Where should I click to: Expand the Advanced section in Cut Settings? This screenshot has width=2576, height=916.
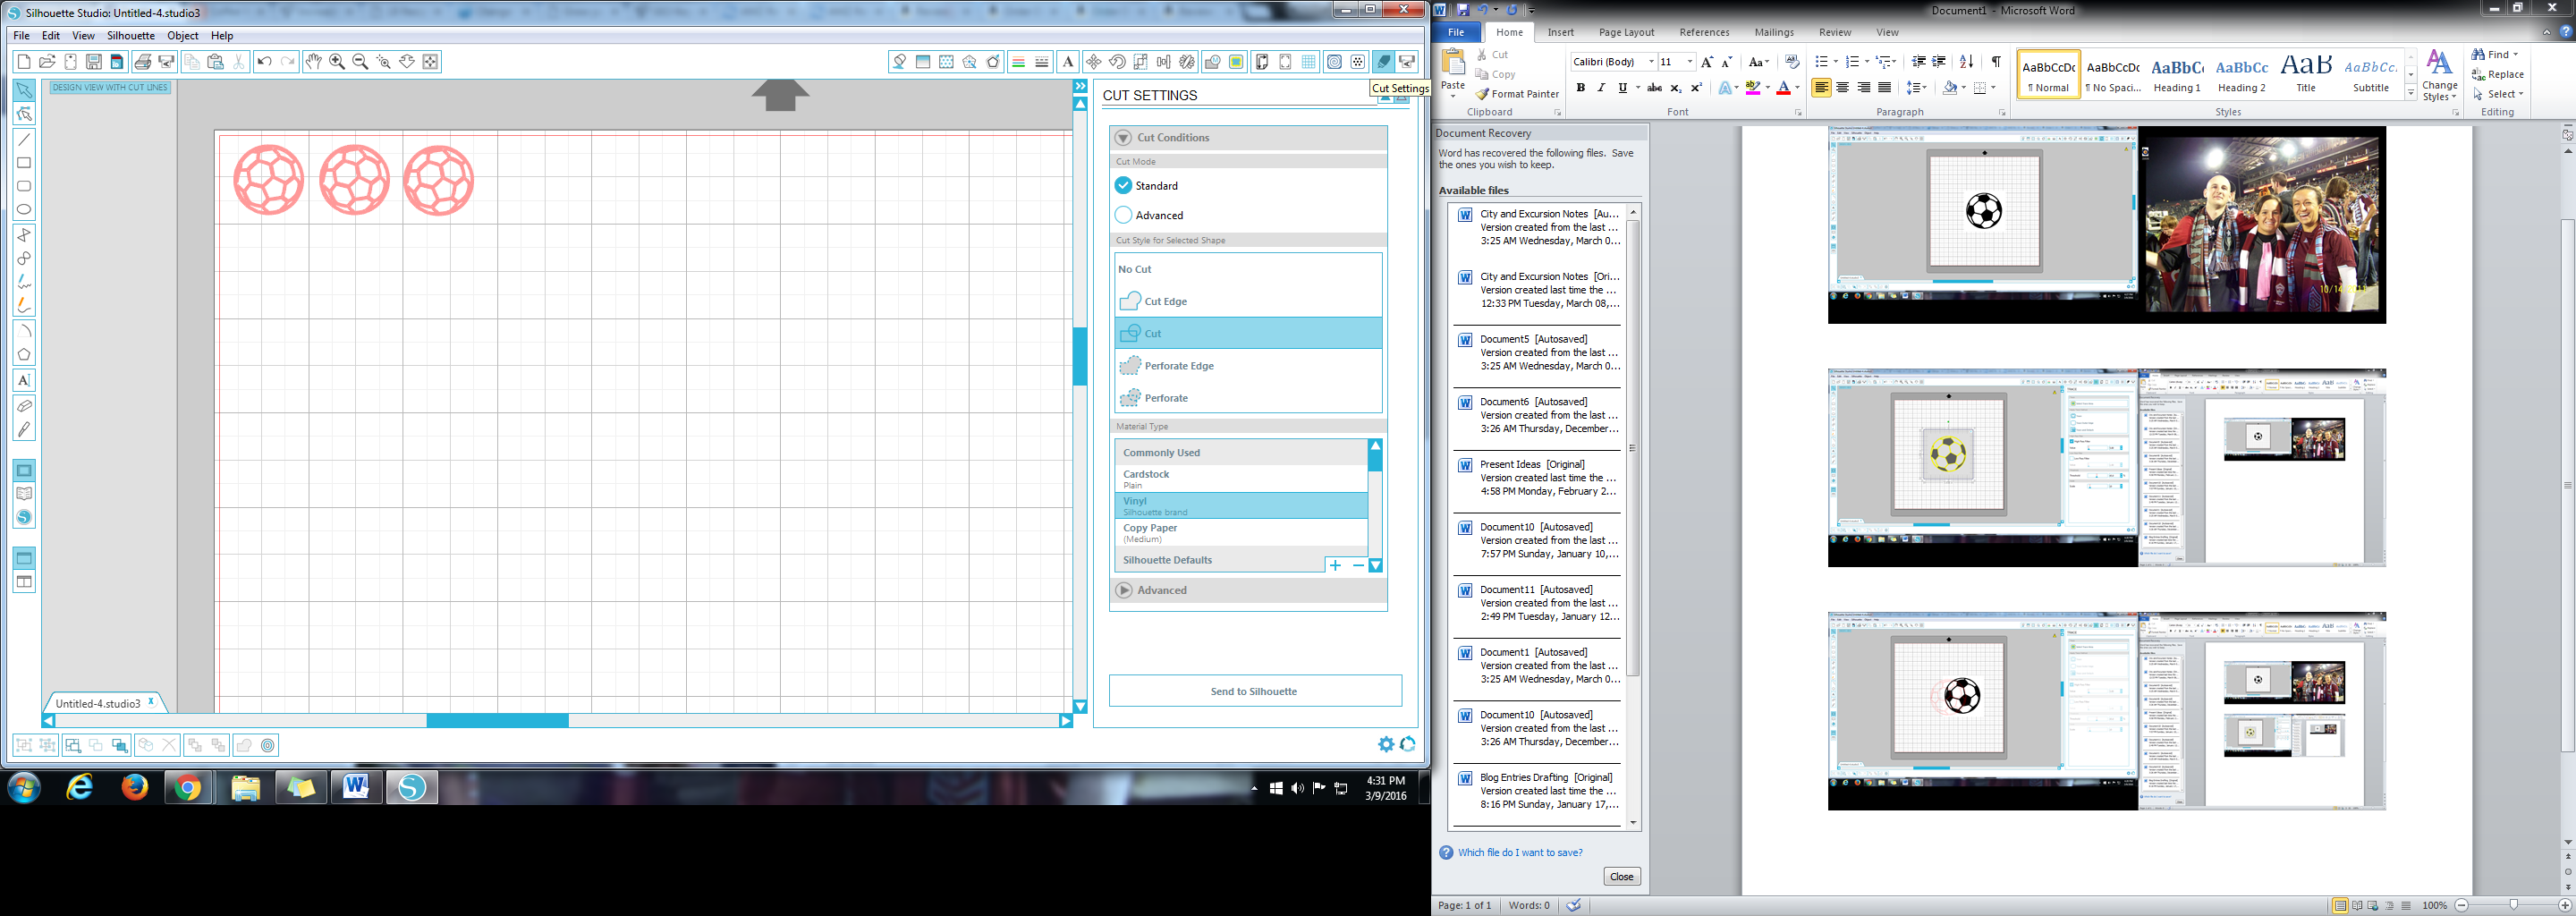[1124, 590]
